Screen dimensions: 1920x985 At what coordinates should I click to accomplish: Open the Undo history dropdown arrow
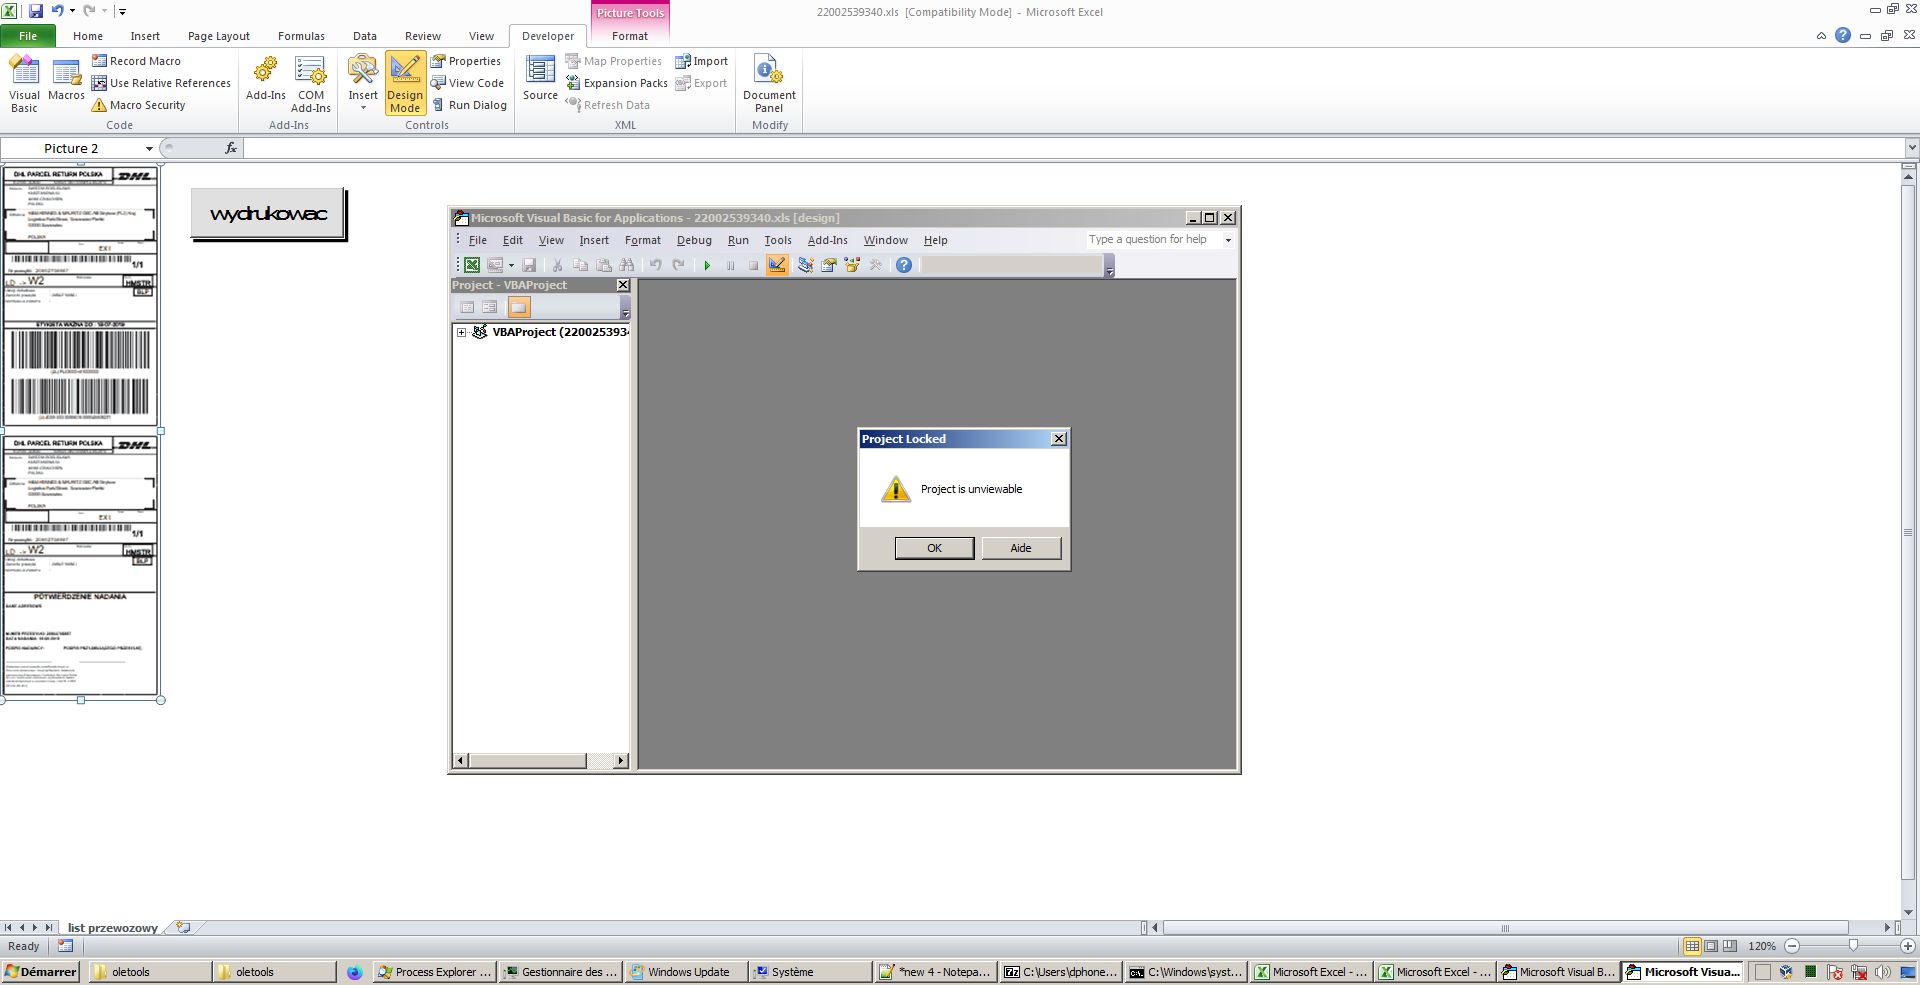pos(72,11)
